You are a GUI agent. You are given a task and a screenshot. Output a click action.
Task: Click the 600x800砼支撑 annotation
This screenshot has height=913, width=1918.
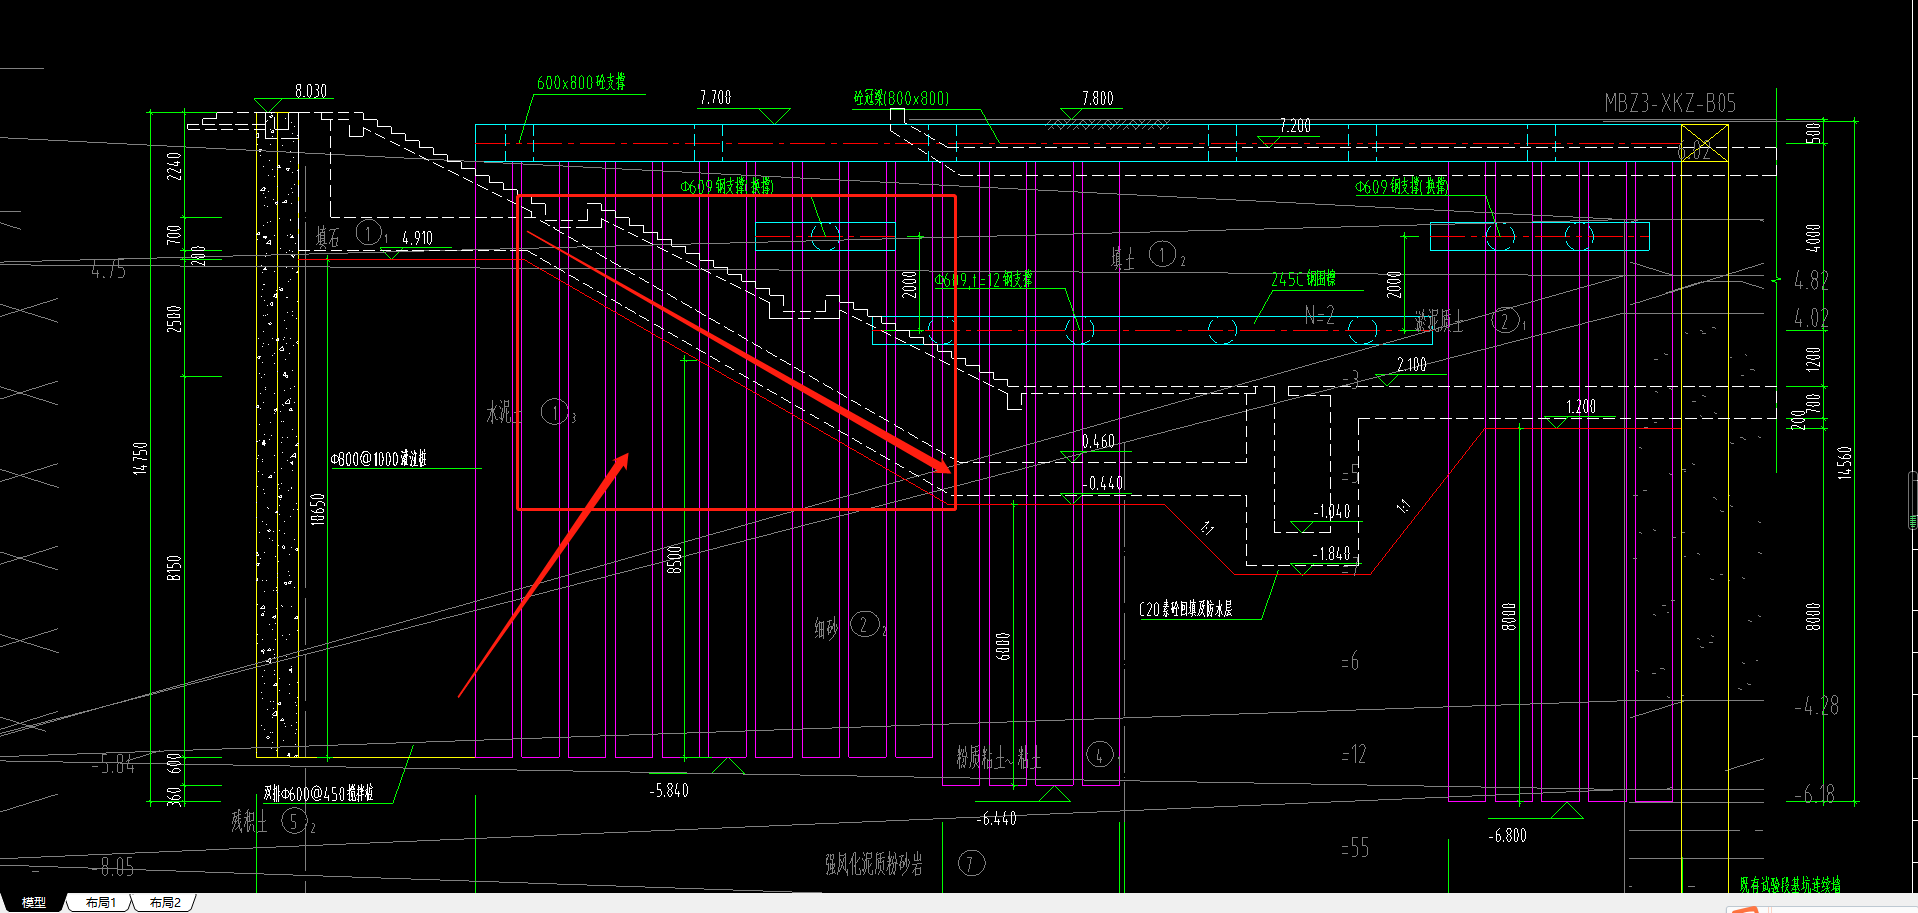(x=581, y=82)
